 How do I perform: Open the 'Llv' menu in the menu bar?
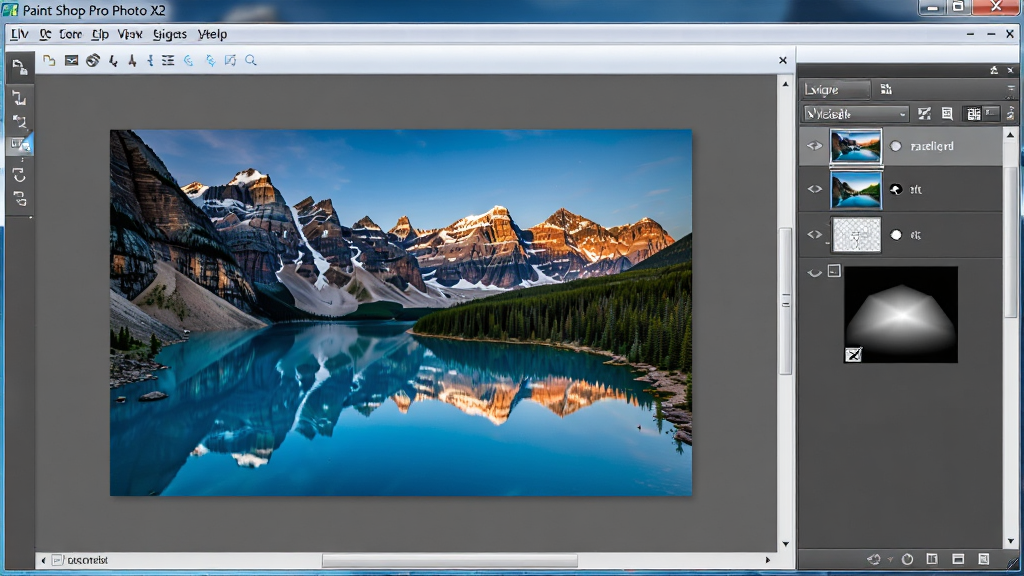click(x=20, y=34)
